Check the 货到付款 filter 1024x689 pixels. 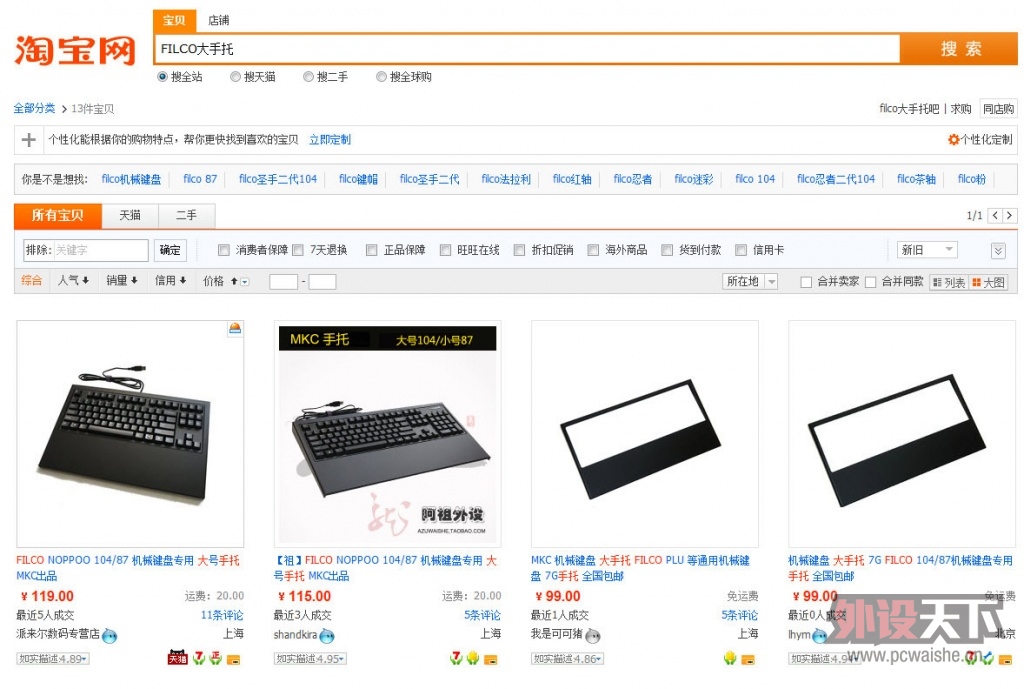pyautogui.click(x=667, y=250)
